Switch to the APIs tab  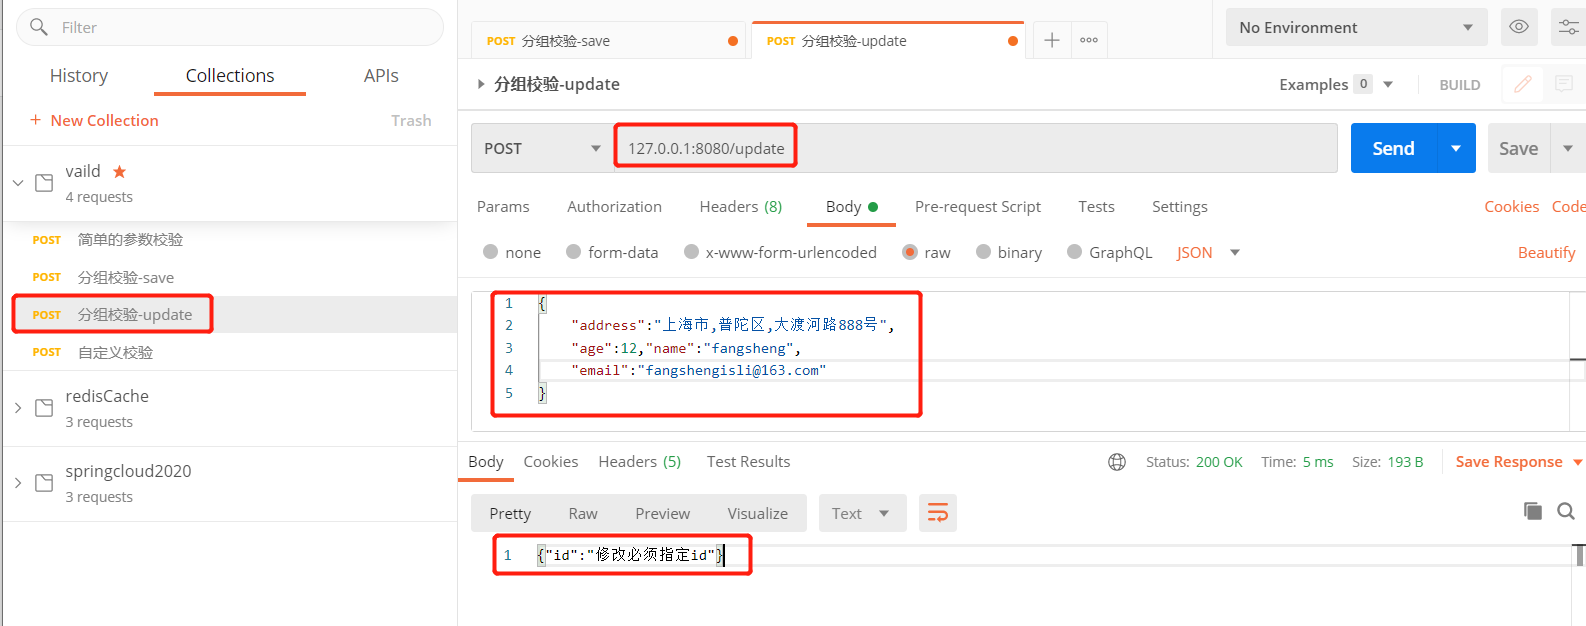(381, 75)
